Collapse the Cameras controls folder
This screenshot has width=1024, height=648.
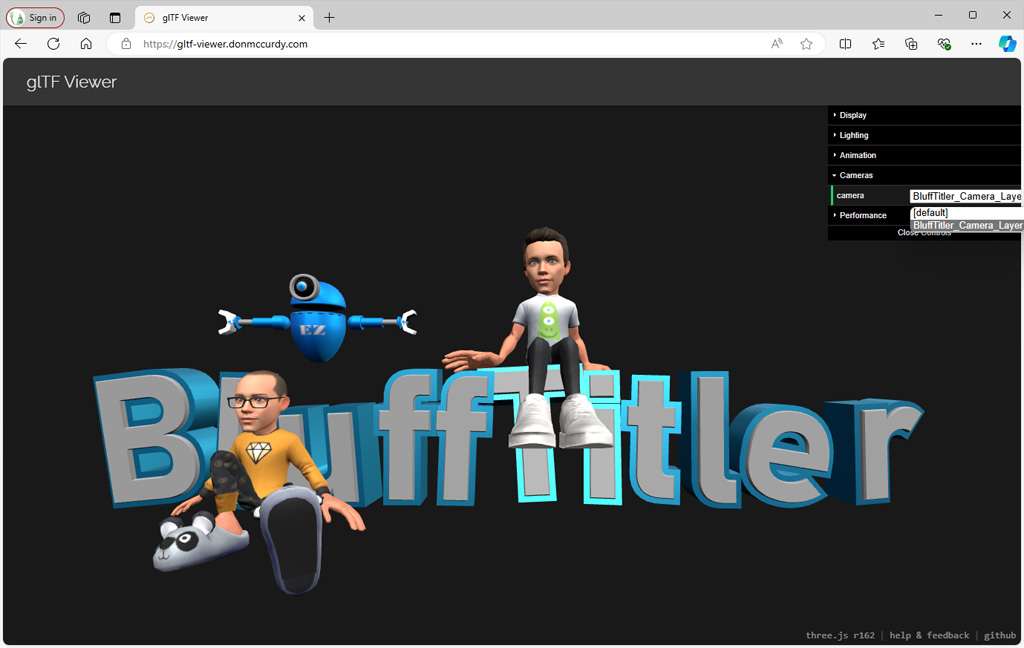tap(924, 175)
